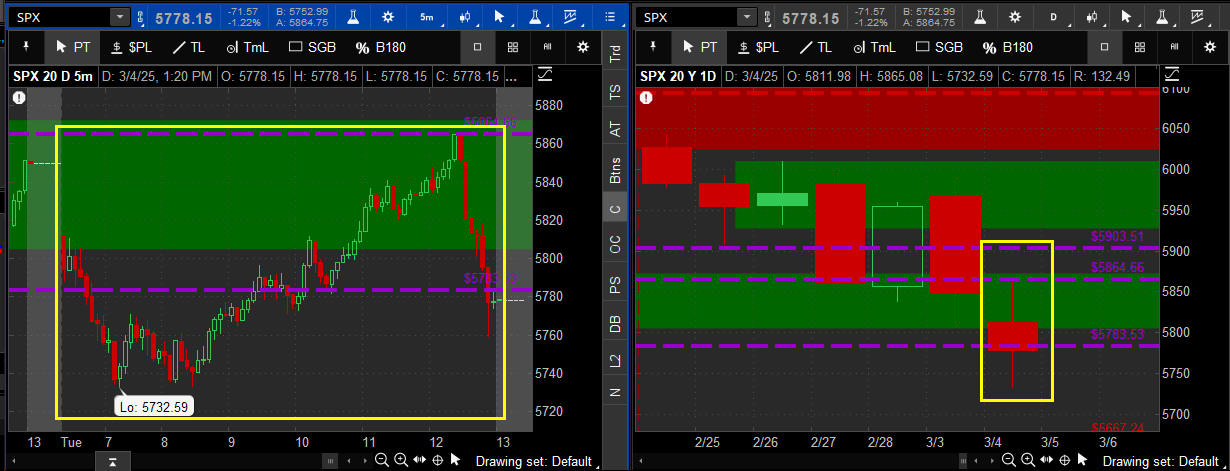1230x471 pixels.
Task: Open the right chart's 'Drawing set: Default' menu
Action: point(1163,461)
